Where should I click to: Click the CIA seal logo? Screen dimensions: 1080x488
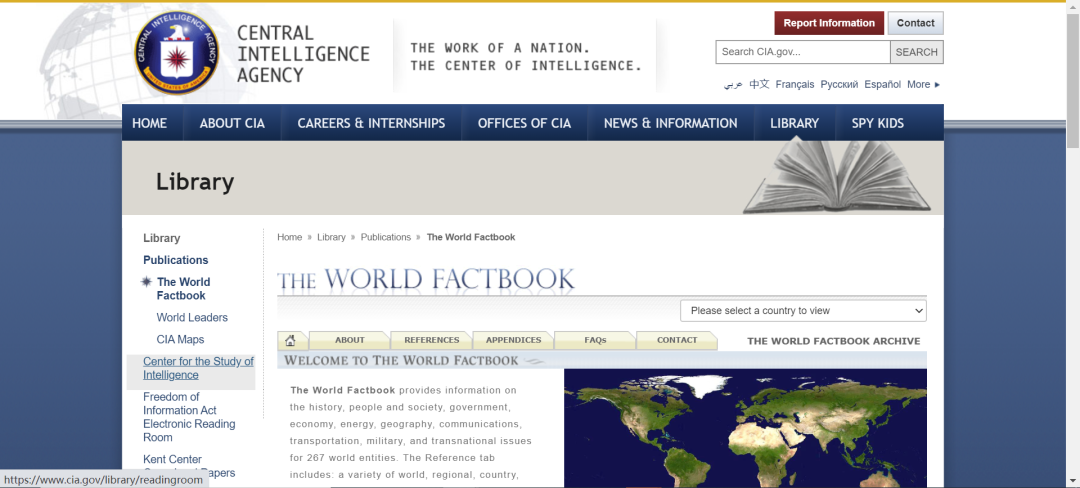(x=177, y=52)
